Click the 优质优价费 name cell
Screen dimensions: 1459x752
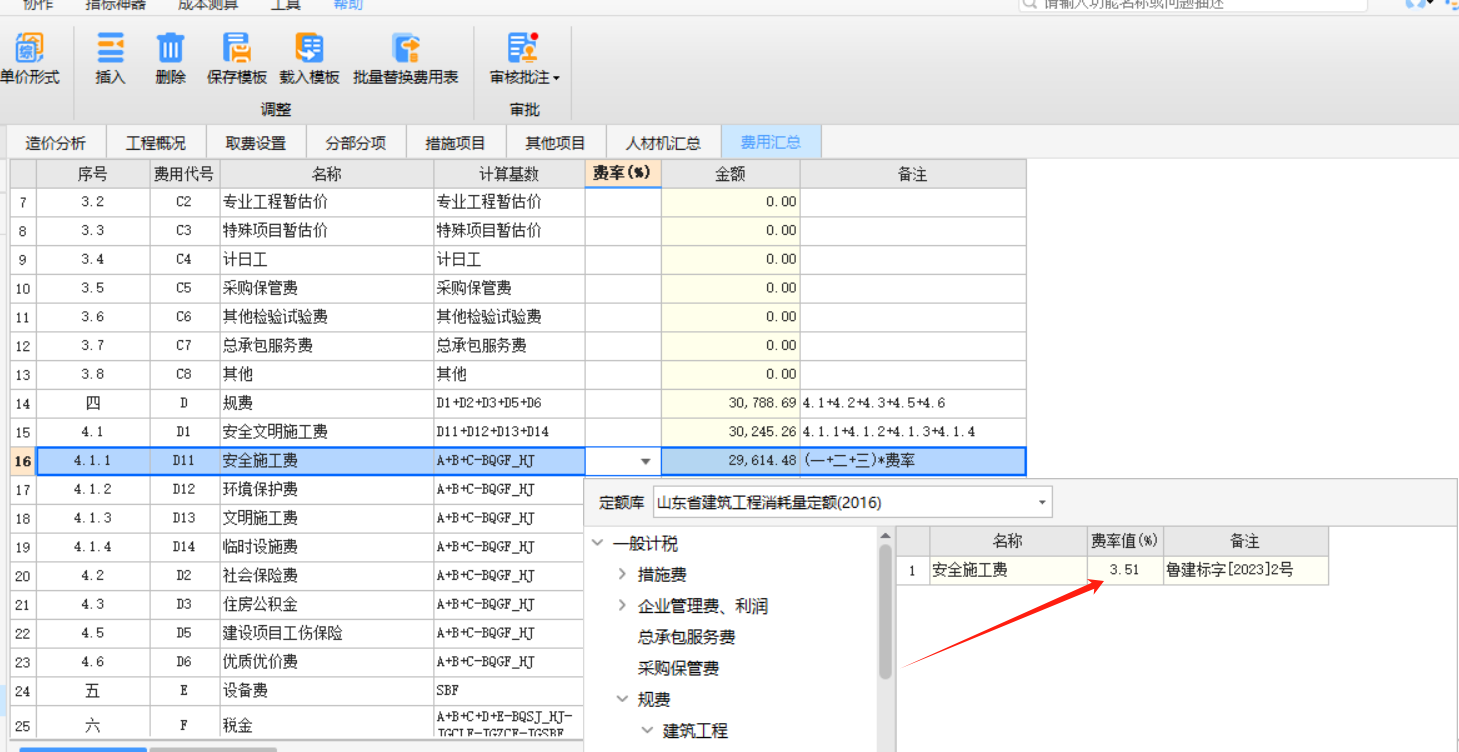click(x=327, y=662)
